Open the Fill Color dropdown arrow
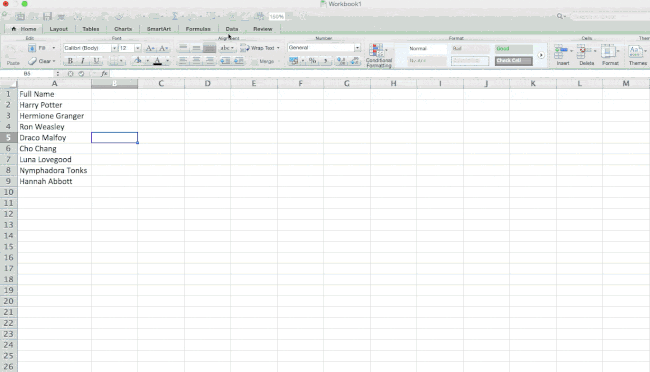Screen dimensions: 650x372 click(147, 61)
